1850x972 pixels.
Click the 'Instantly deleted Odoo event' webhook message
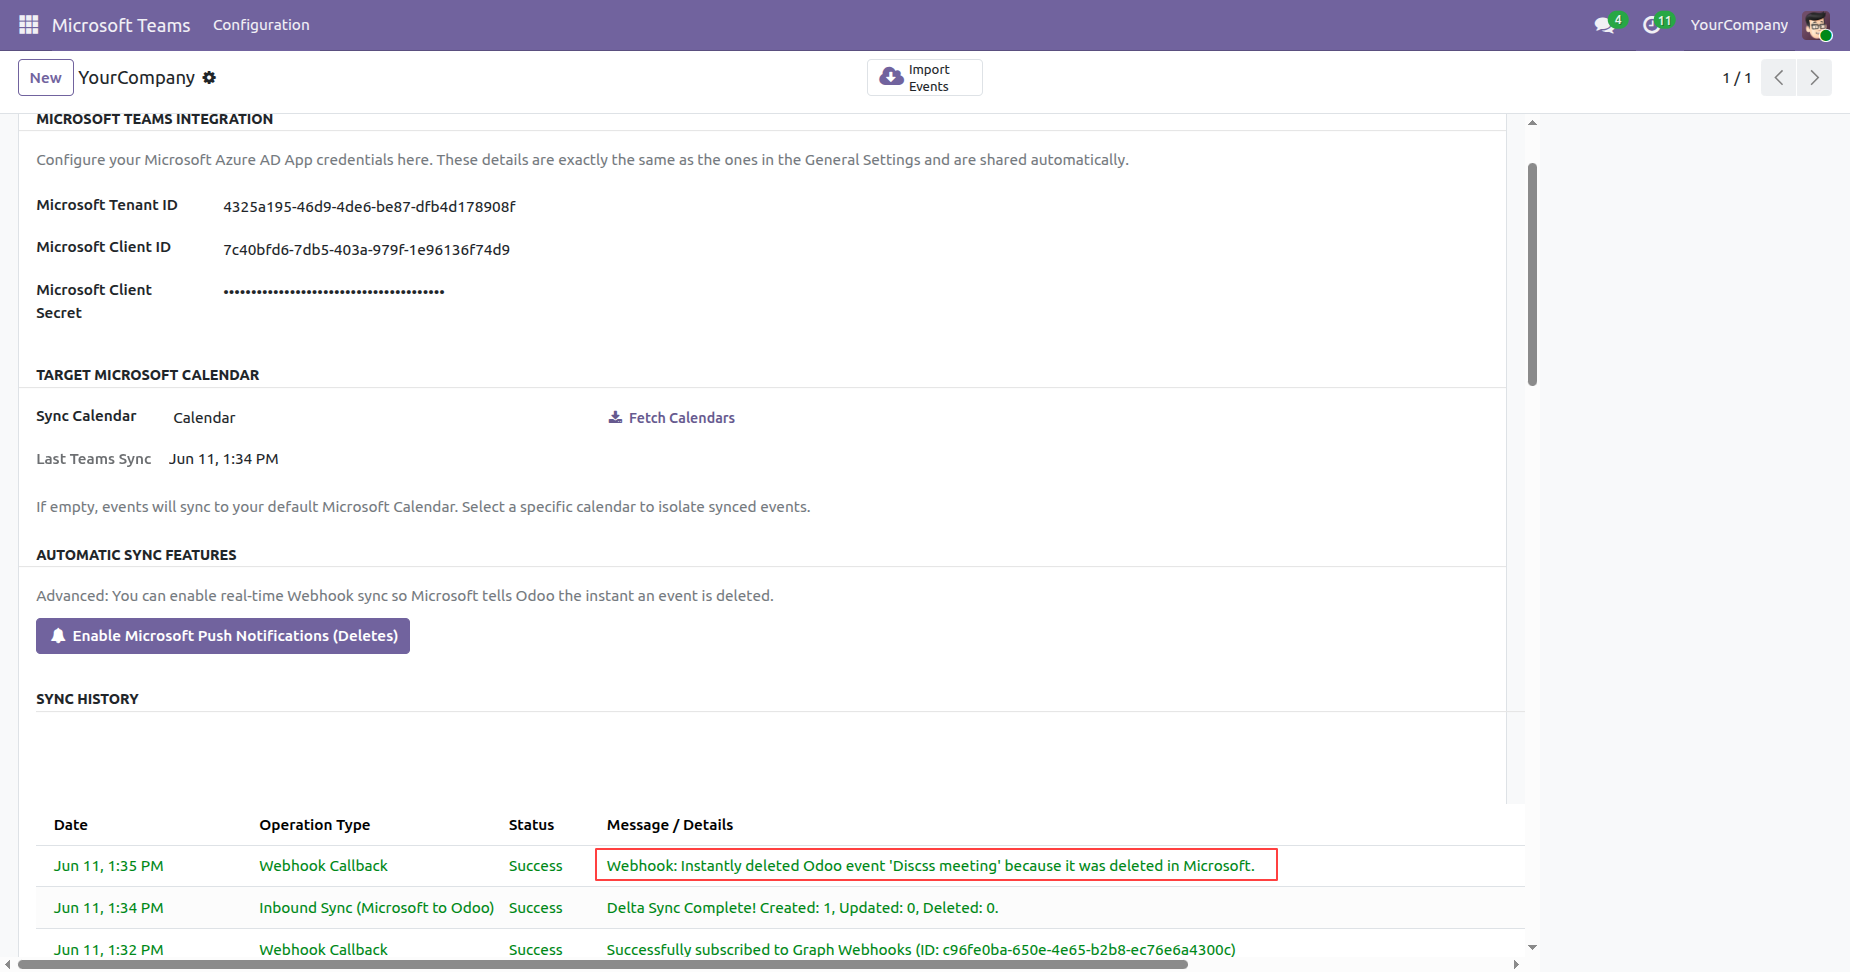[931, 866]
